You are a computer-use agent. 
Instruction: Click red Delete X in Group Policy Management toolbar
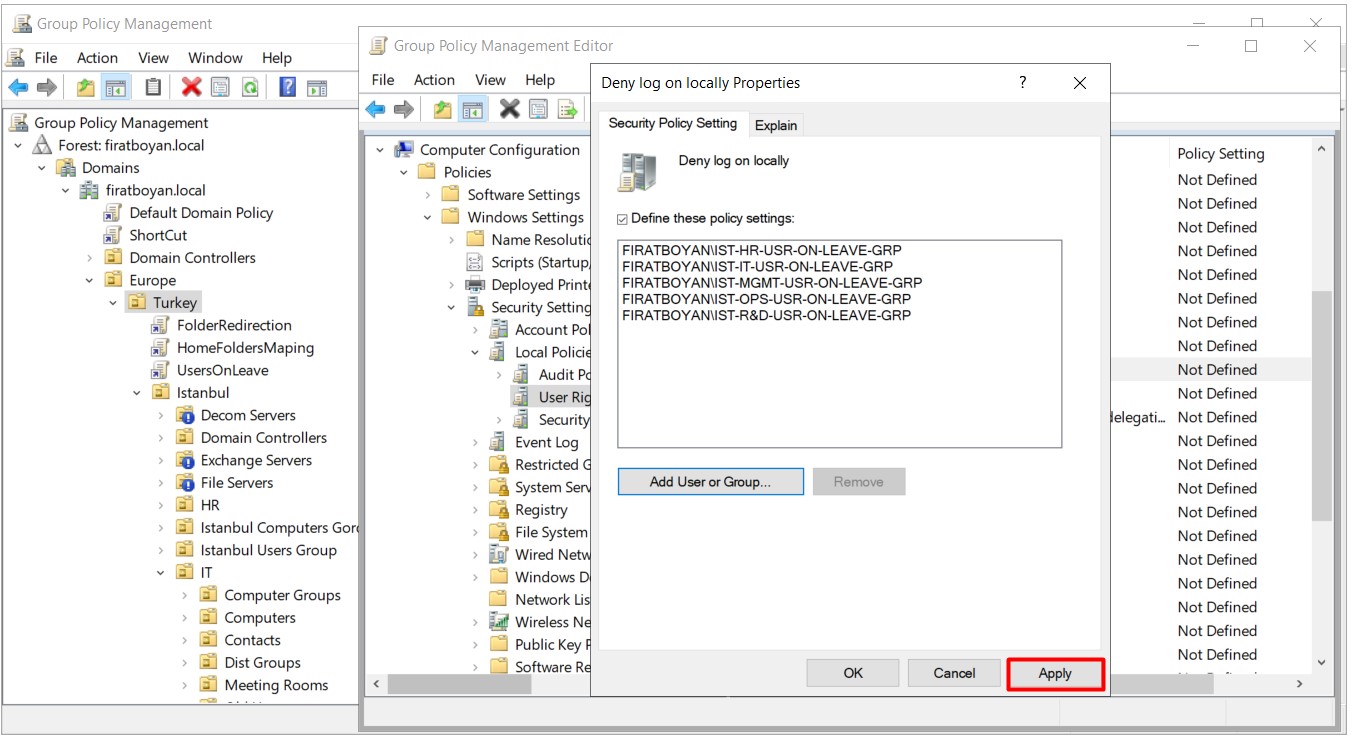coord(191,88)
